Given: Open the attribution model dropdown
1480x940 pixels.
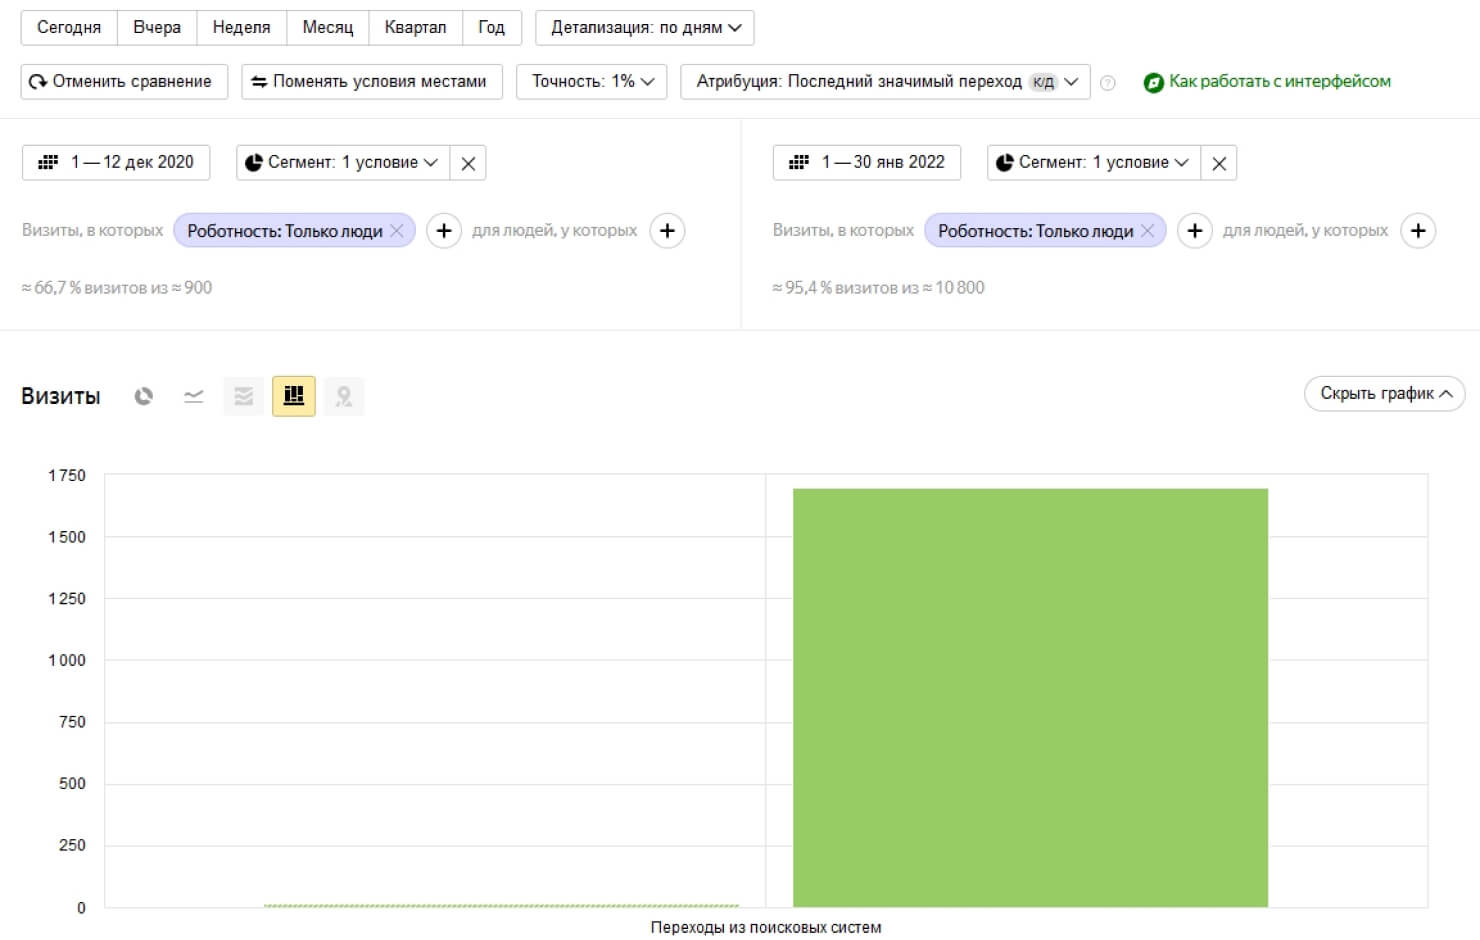Looking at the screenshot, I should [885, 82].
